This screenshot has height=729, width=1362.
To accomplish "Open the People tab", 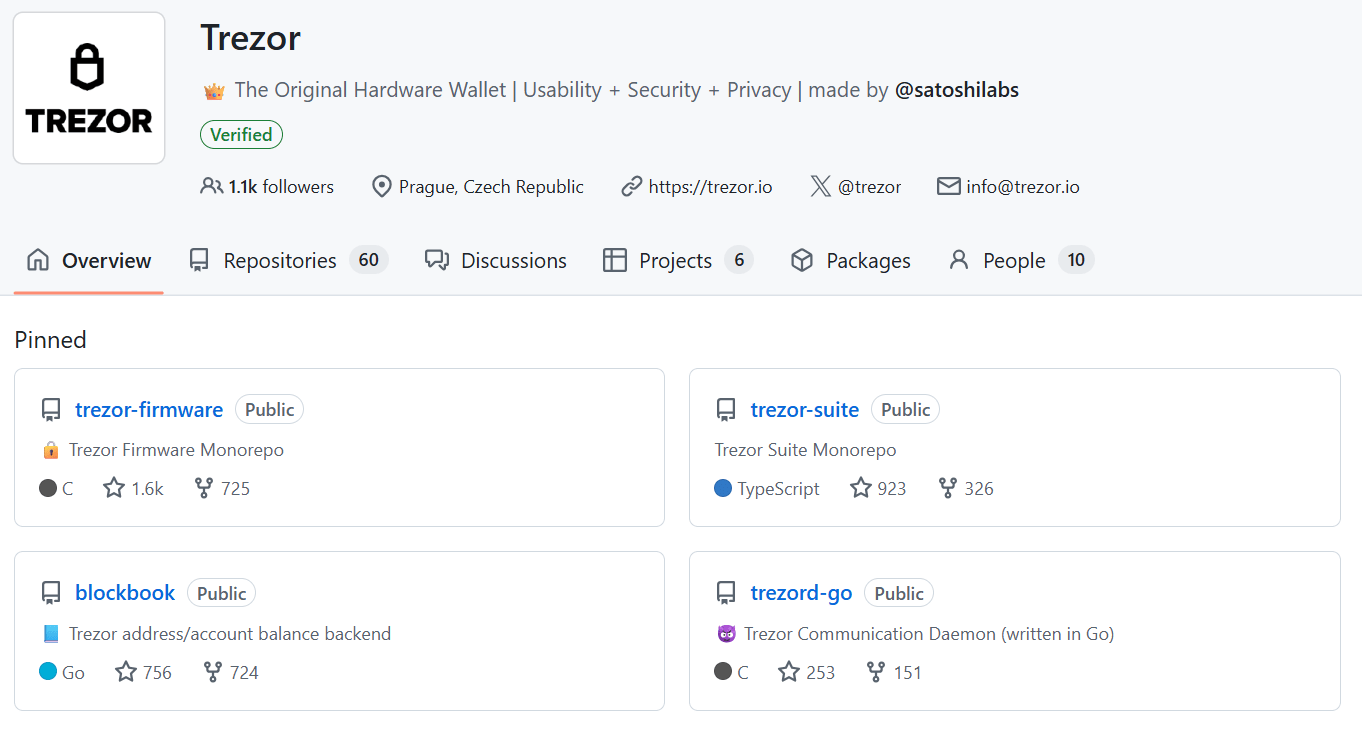I will [1013, 261].
